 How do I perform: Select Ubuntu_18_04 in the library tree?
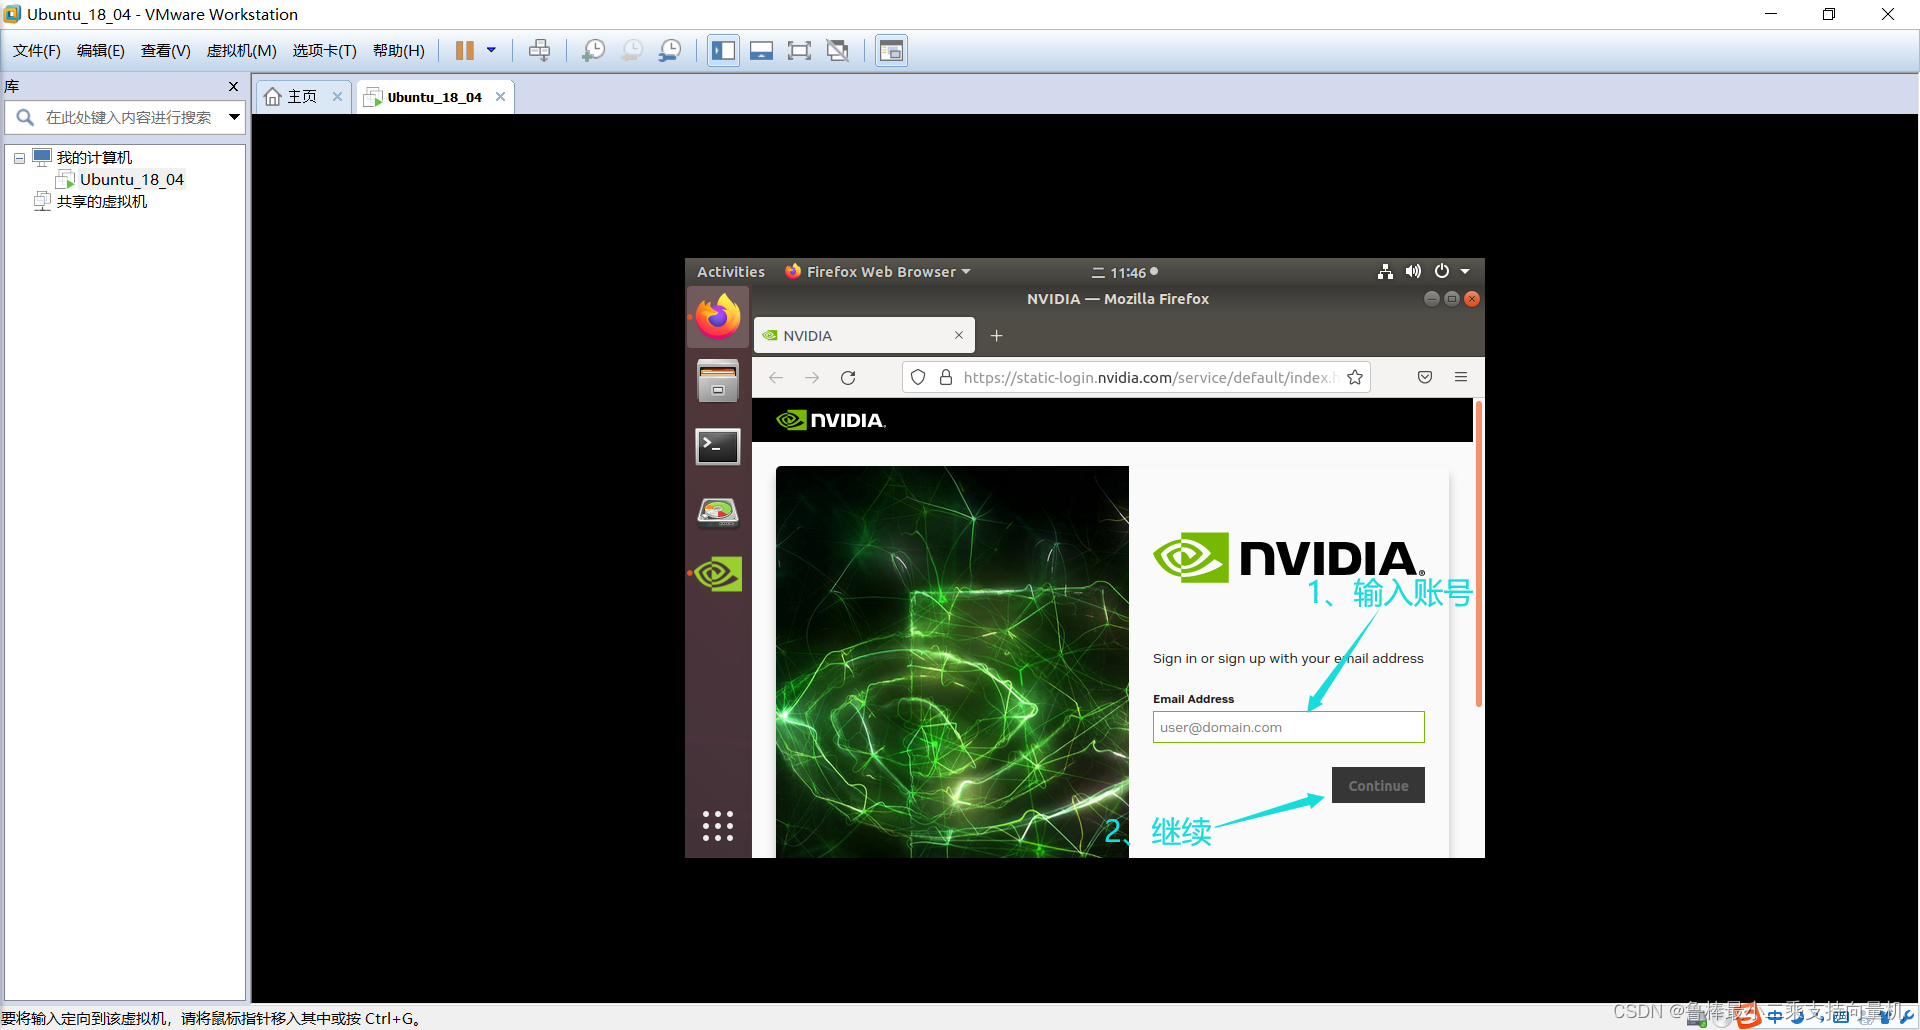pyautogui.click(x=132, y=180)
